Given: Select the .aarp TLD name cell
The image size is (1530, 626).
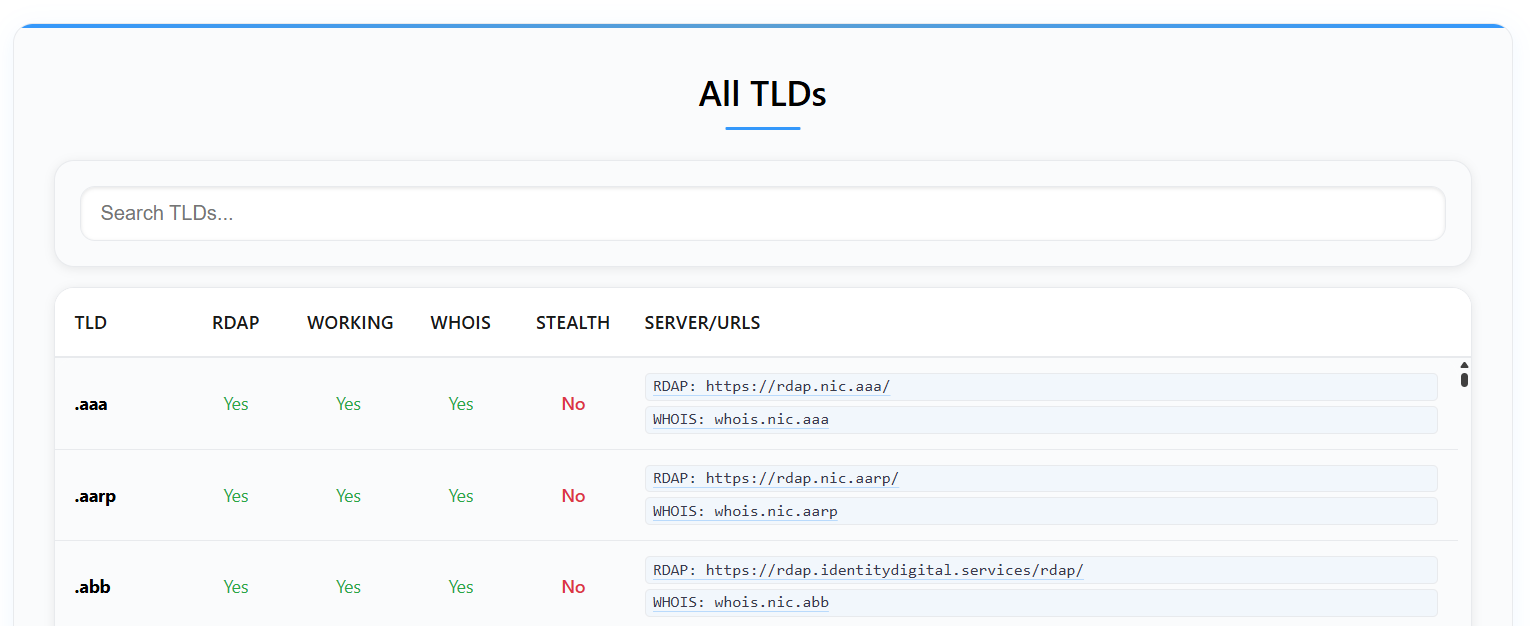Looking at the screenshot, I should pyautogui.click(x=95, y=496).
